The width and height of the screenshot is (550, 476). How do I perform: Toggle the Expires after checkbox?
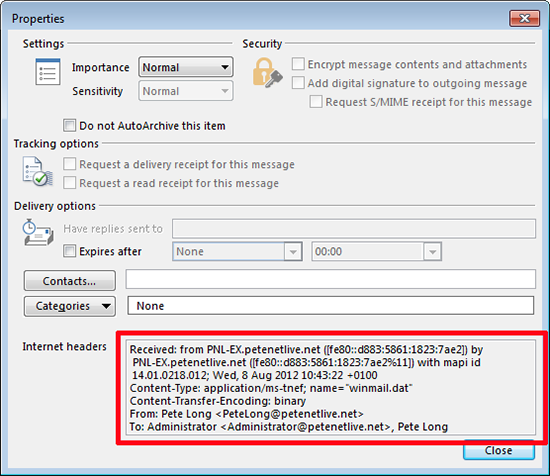click(x=69, y=251)
